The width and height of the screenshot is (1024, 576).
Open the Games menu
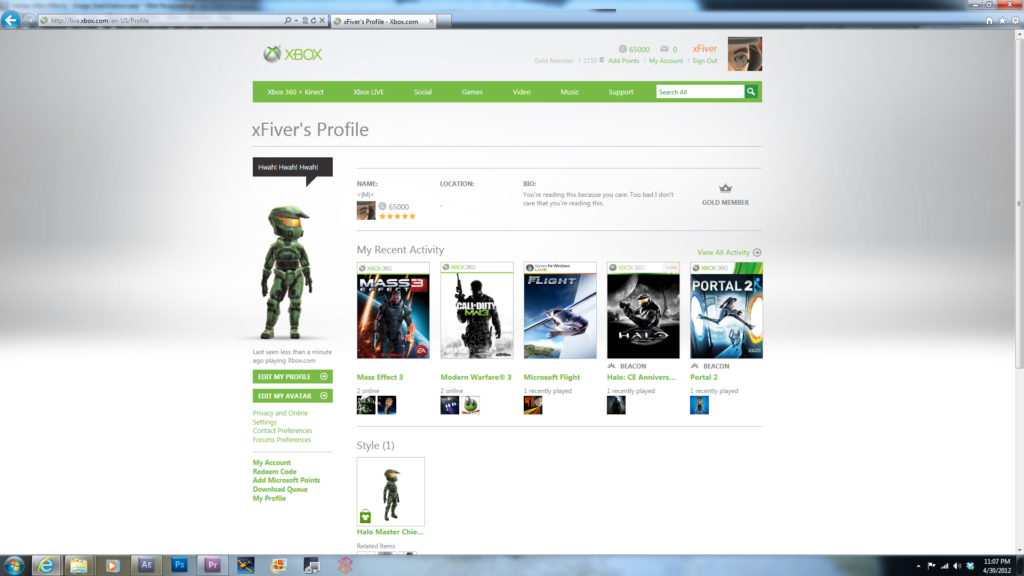point(472,92)
